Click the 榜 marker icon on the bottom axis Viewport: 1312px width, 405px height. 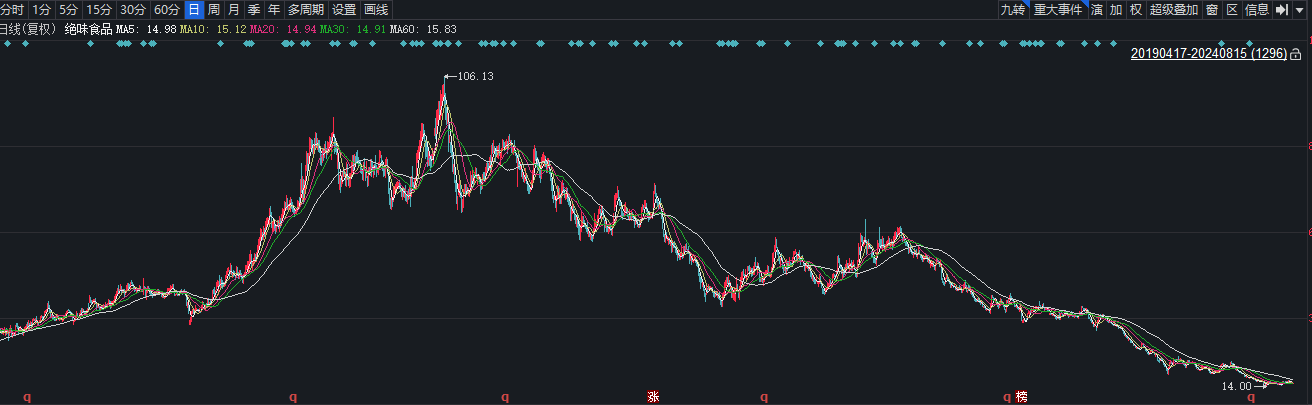pyautogui.click(x=1021, y=397)
